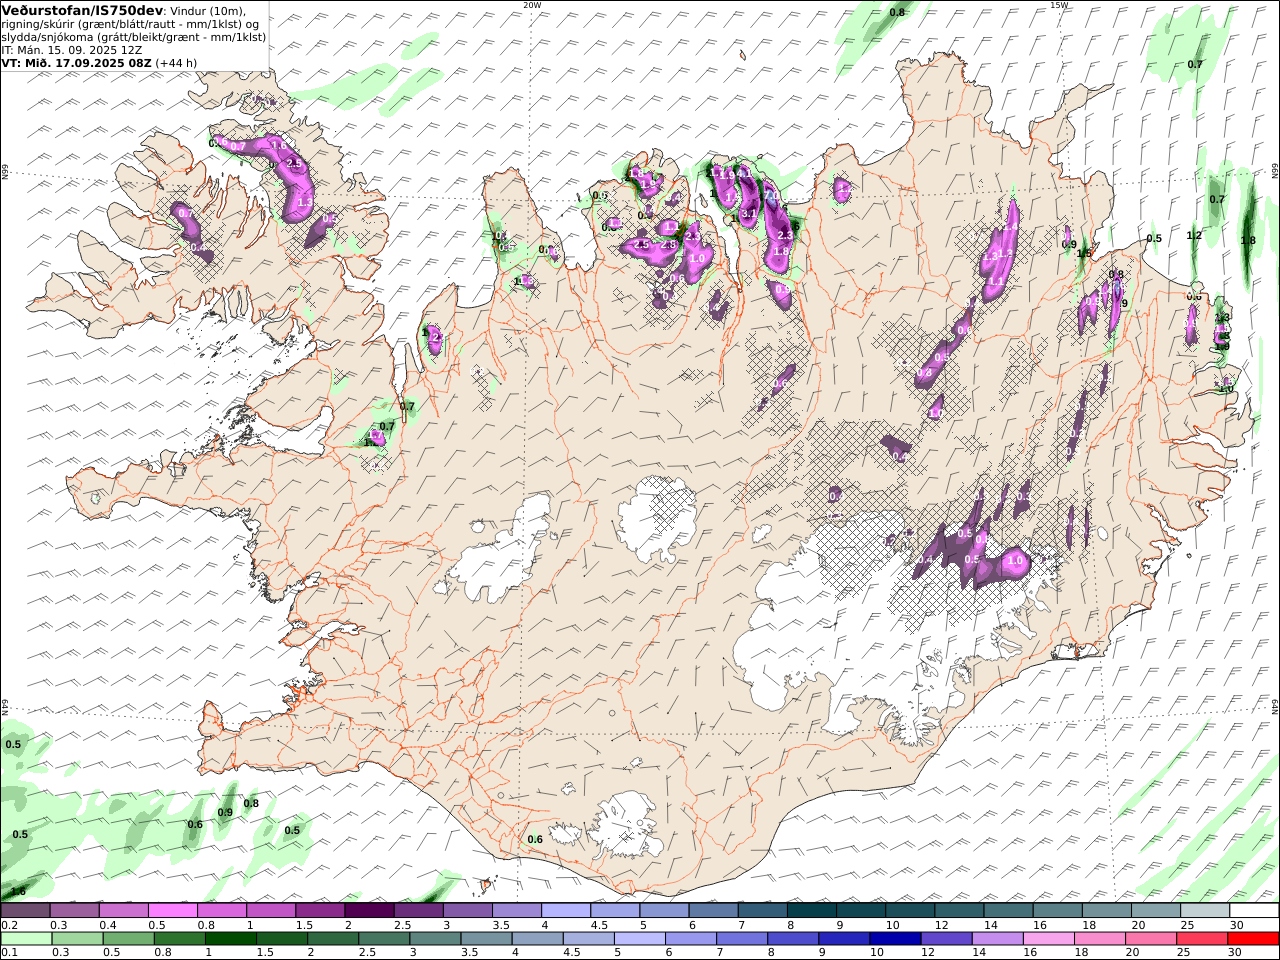1280x960 pixels.
Task: Pick the pale green 0.1 rain legend swatch
Action: tap(26, 939)
